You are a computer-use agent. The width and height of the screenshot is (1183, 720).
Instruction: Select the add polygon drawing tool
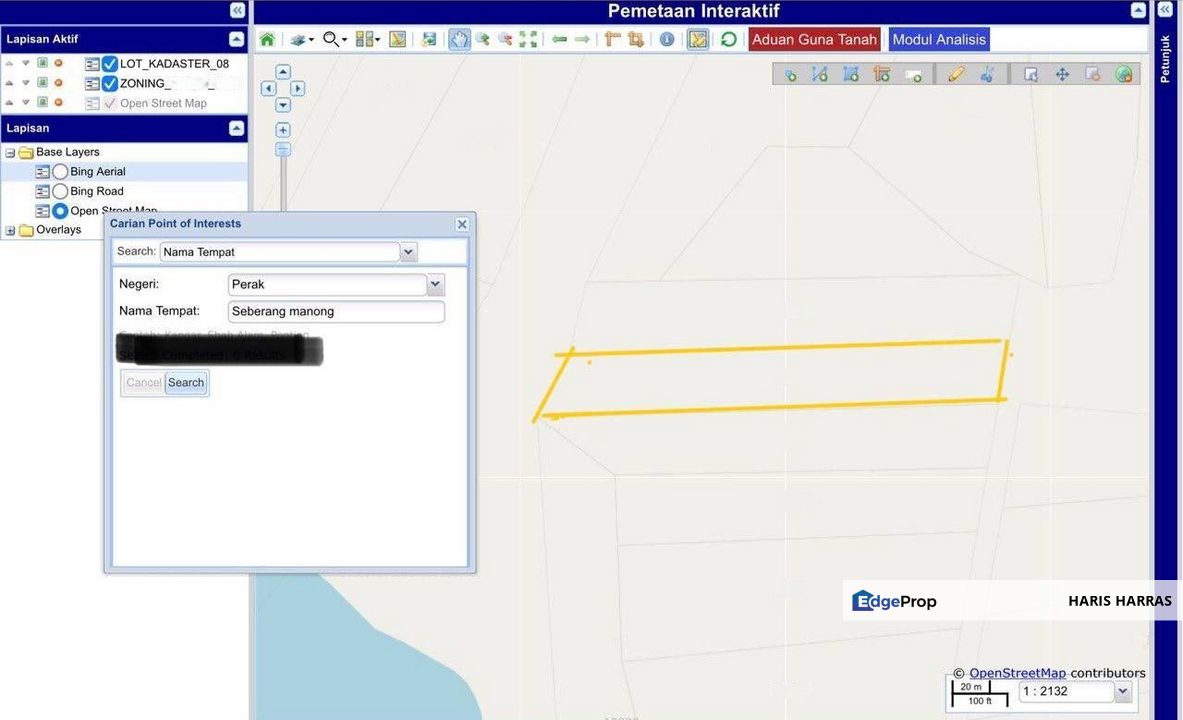click(851, 74)
